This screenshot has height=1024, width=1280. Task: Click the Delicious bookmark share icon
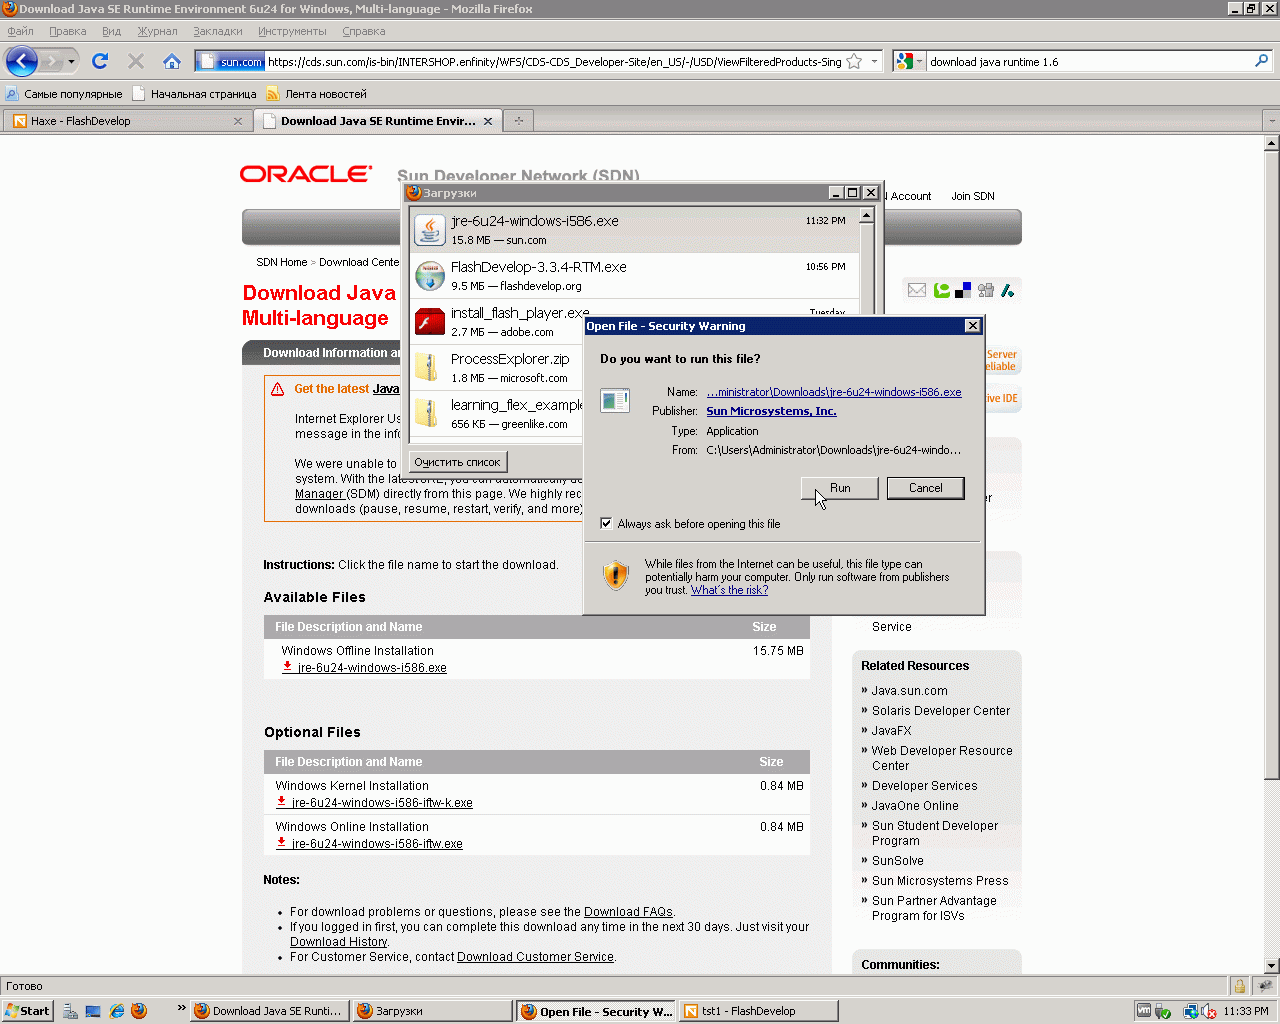click(x=963, y=290)
